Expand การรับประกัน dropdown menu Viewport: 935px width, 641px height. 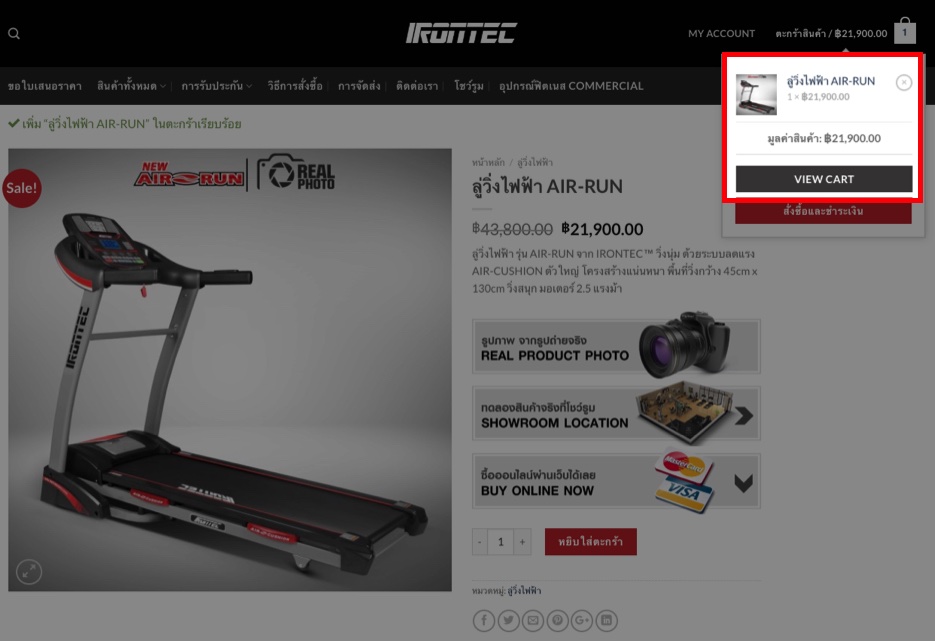click(x=216, y=86)
